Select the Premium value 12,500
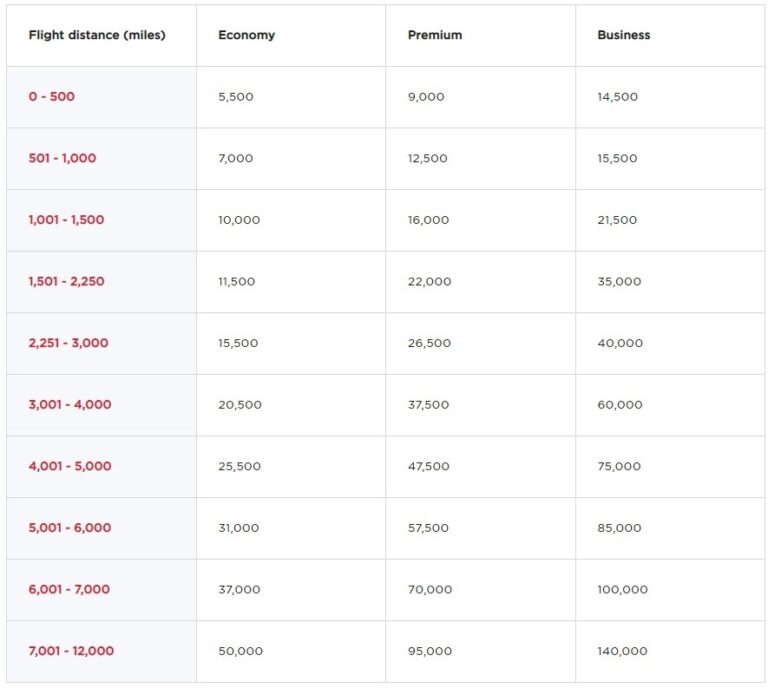This screenshot has width=768, height=688. (428, 158)
